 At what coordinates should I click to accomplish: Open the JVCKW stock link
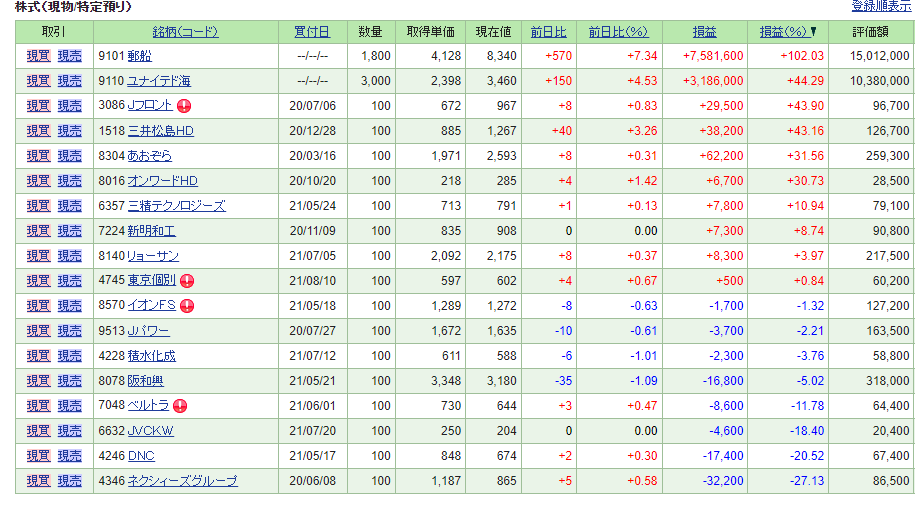coord(151,431)
